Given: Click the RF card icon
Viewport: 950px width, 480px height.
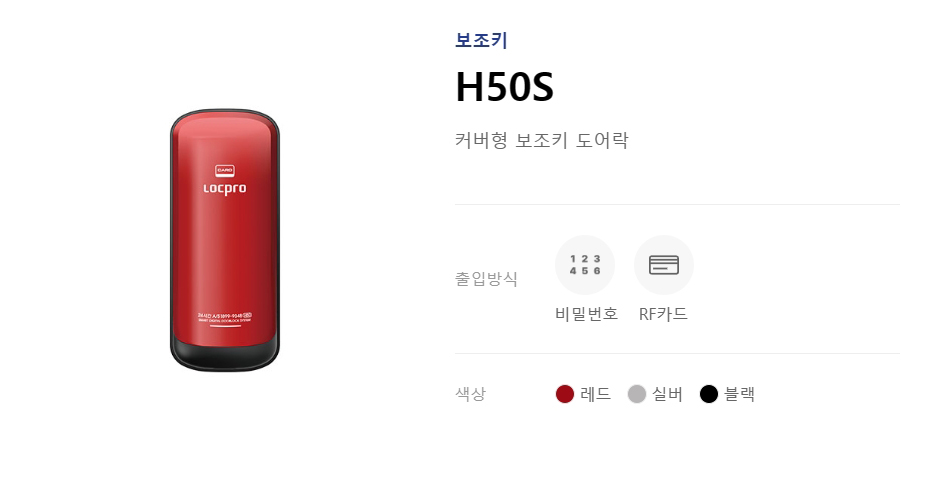Looking at the screenshot, I should (x=663, y=265).
